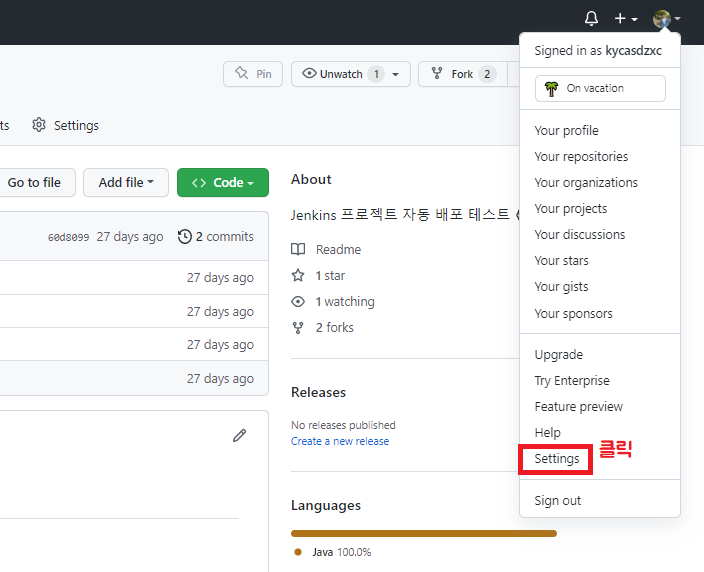Select Your sponsors menu item

[573, 314]
